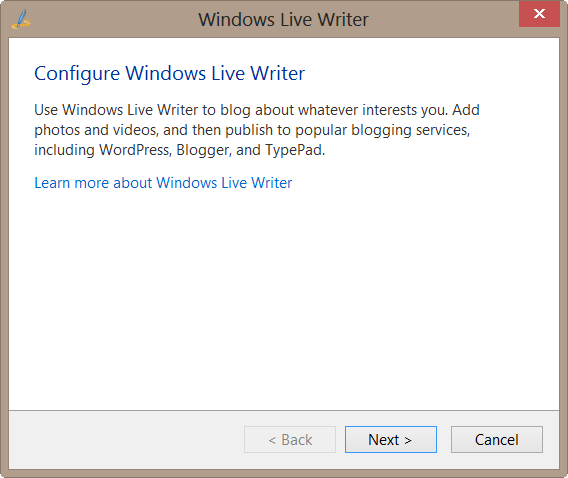
Task: Click the word WordPress in the description
Action: (x=135, y=150)
